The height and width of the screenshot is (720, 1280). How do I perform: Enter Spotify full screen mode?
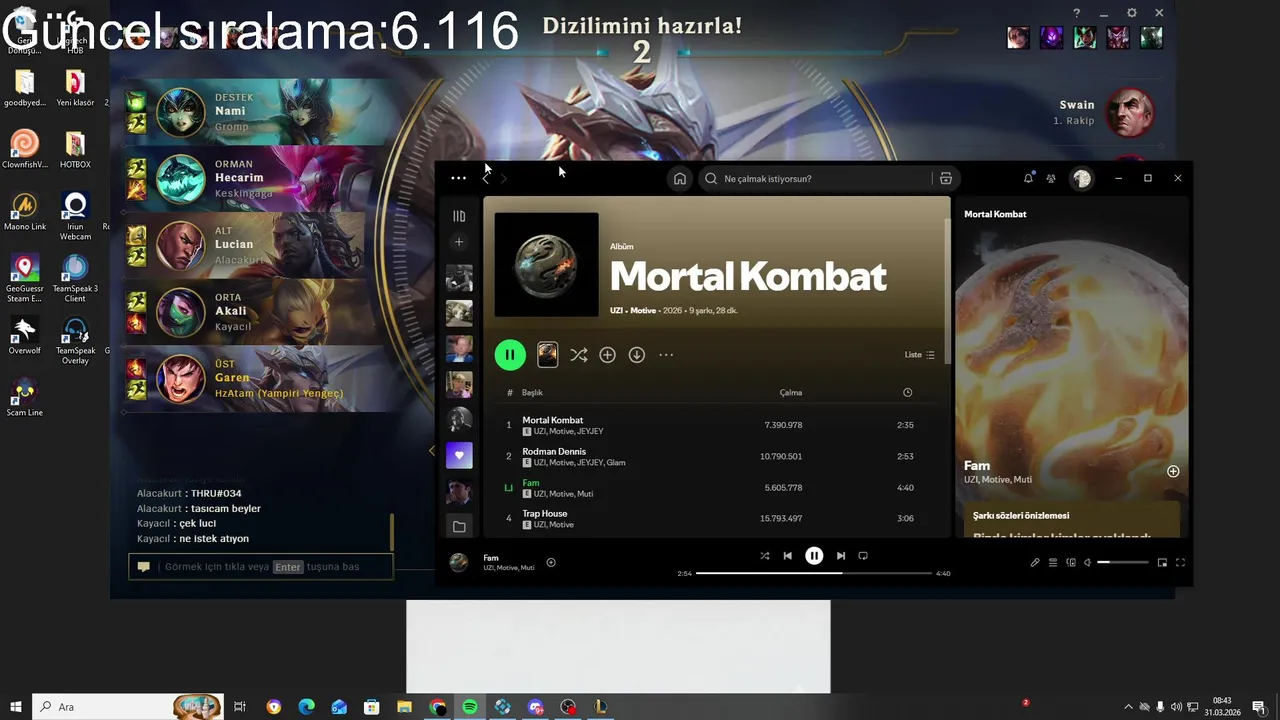[x=1180, y=562]
